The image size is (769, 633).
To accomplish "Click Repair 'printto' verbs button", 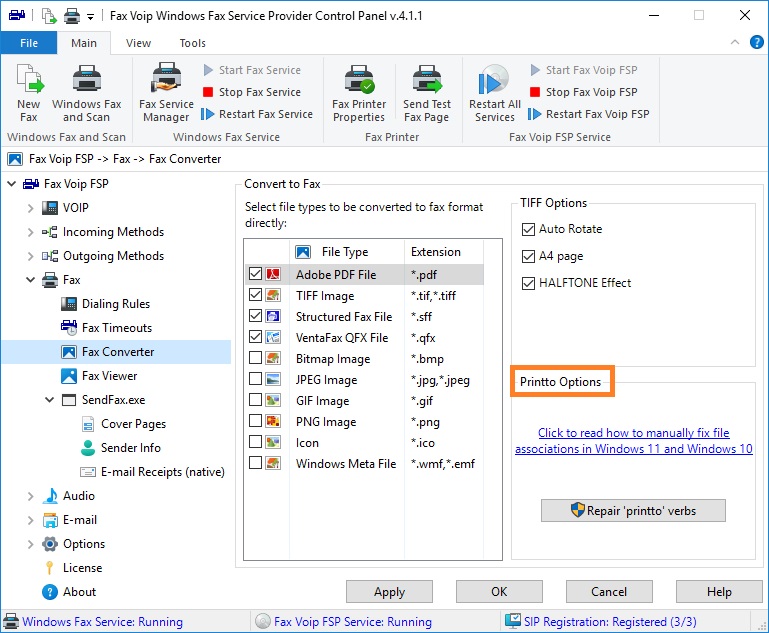I will point(633,511).
